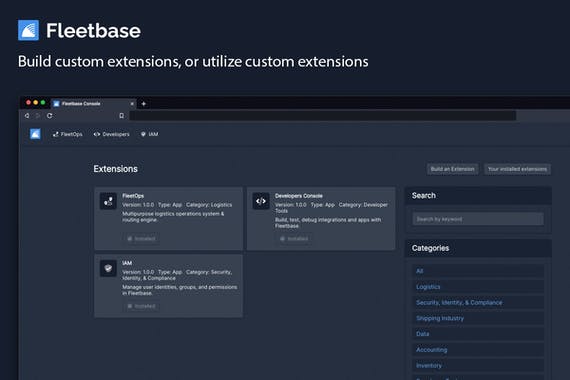Open the FleetOps navigation item
The image size is (570, 380).
point(68,134)
